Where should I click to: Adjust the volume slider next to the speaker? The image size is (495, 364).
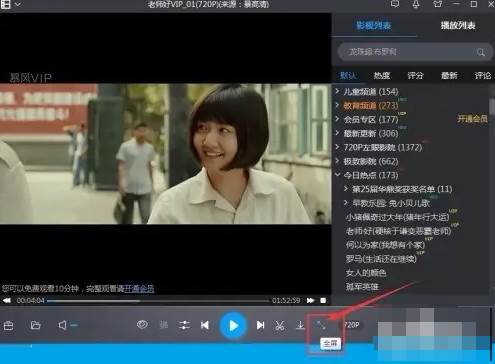[x=74, y=325]
